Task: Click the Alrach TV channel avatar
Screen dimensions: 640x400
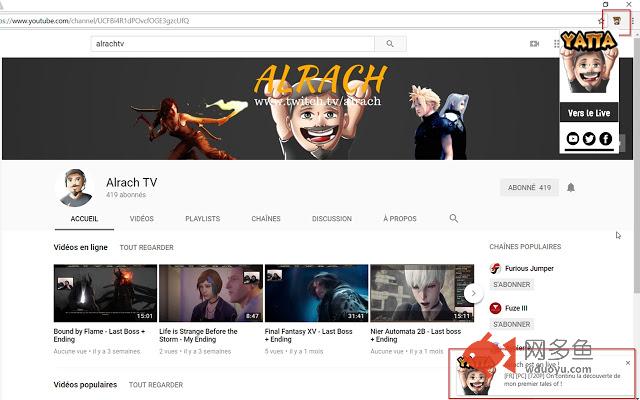Action: (76, 188)
